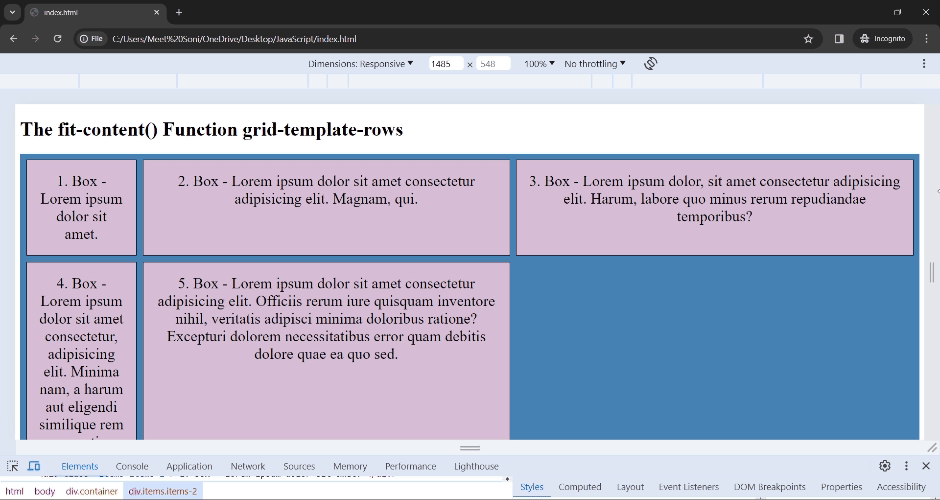Switch to the Console tab

click(x=132, y=466)
